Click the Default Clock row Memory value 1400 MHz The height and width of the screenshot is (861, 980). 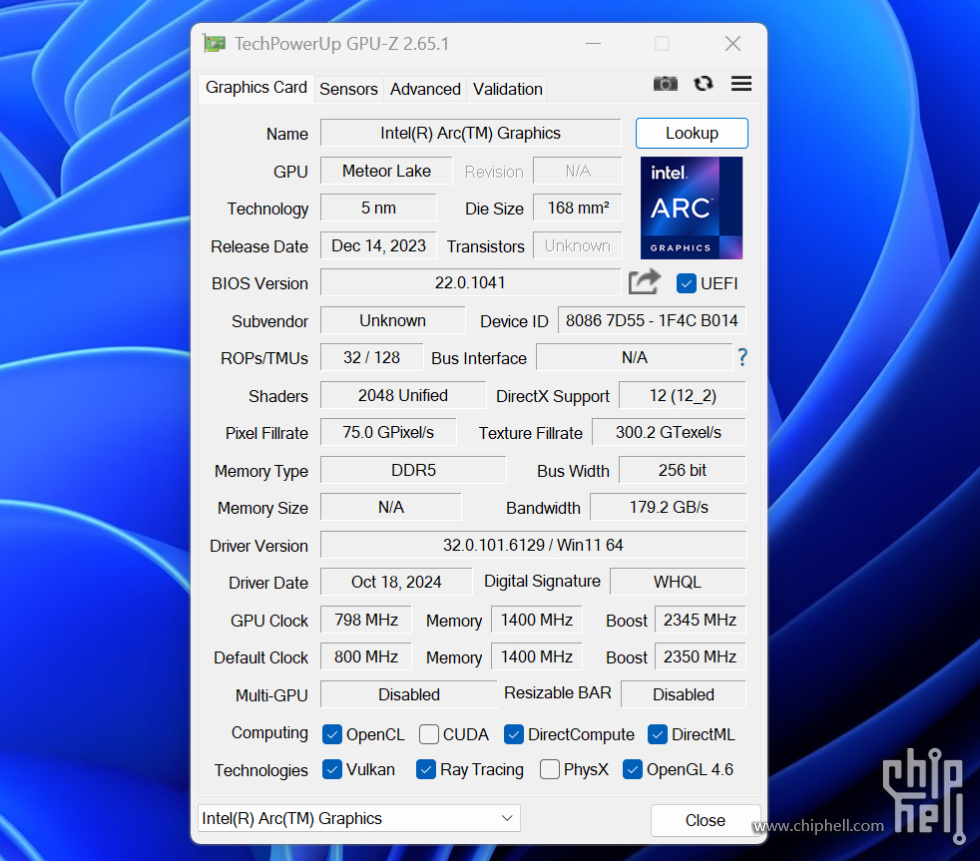point(536,657)
